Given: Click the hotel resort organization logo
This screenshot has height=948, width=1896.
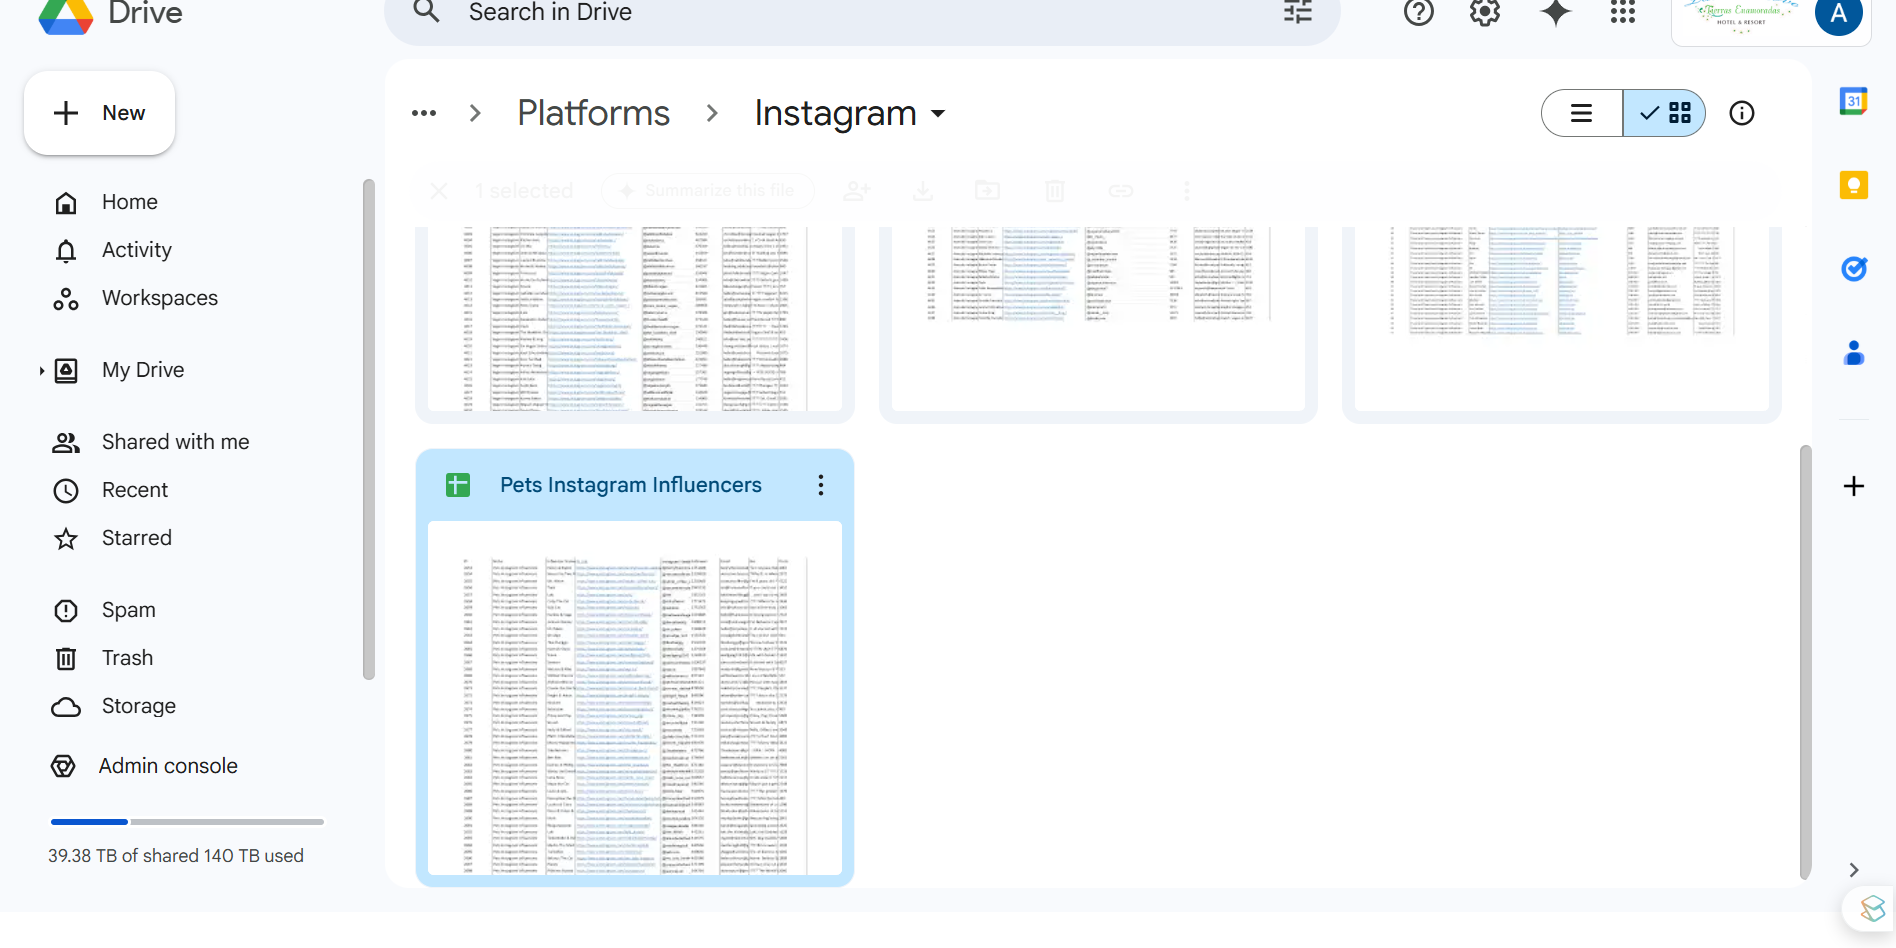Looking at the screenshot, I should 1742,16.
